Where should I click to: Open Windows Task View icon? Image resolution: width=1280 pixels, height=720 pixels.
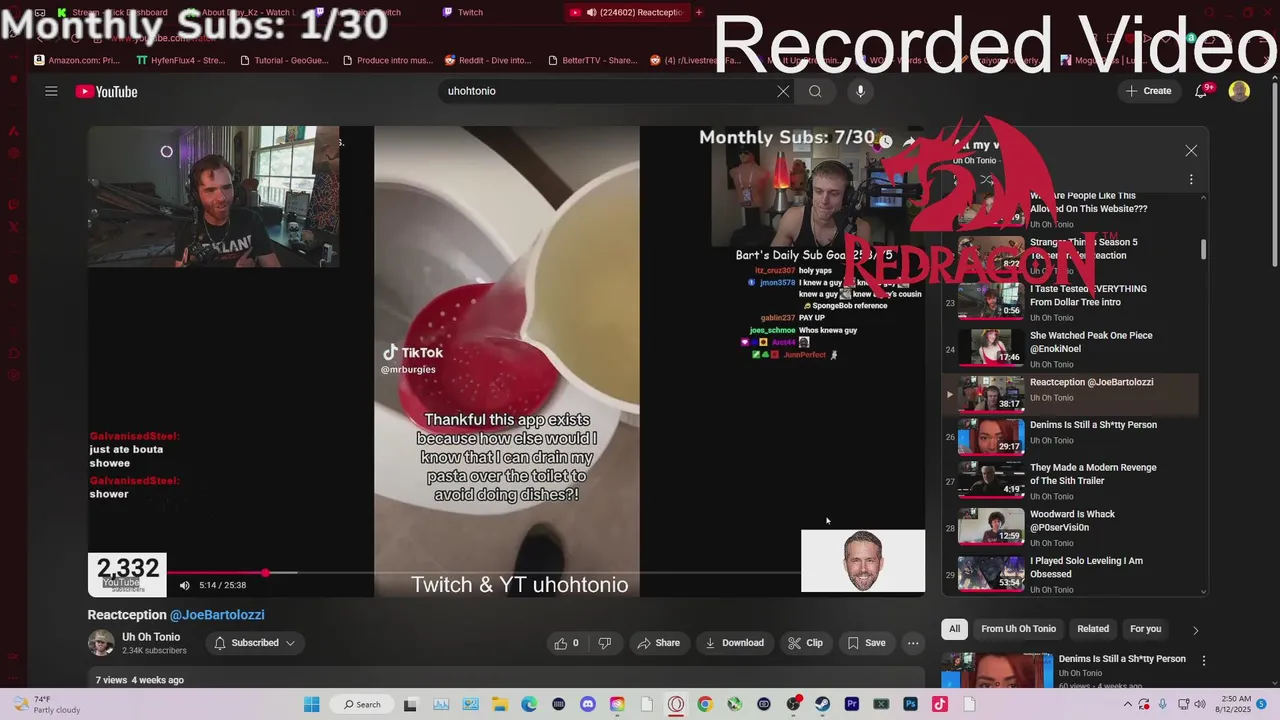coord(410,704)
